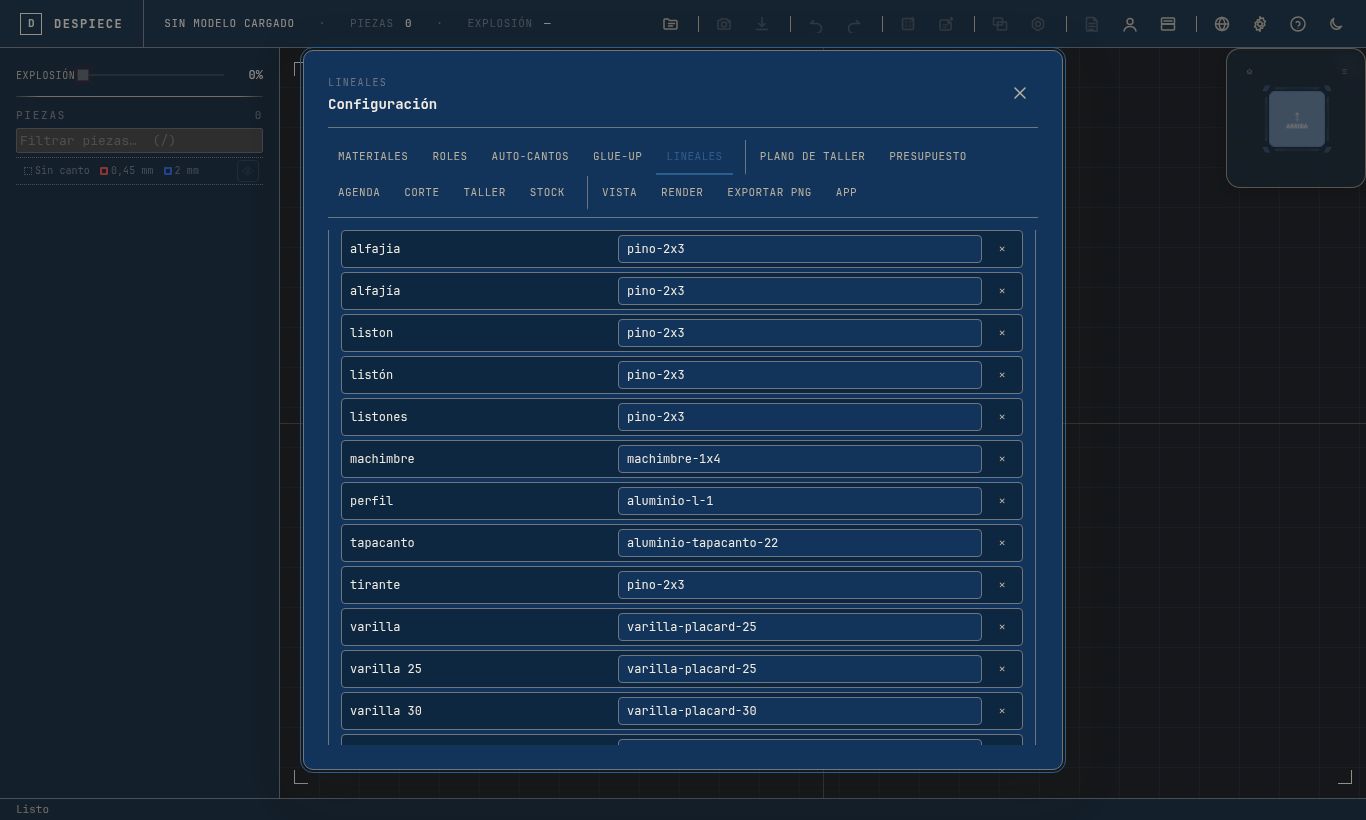Screen dimensions: 1366x820
Task: Edit the aluminio-l-1 value field
Action: coord(800,501)
